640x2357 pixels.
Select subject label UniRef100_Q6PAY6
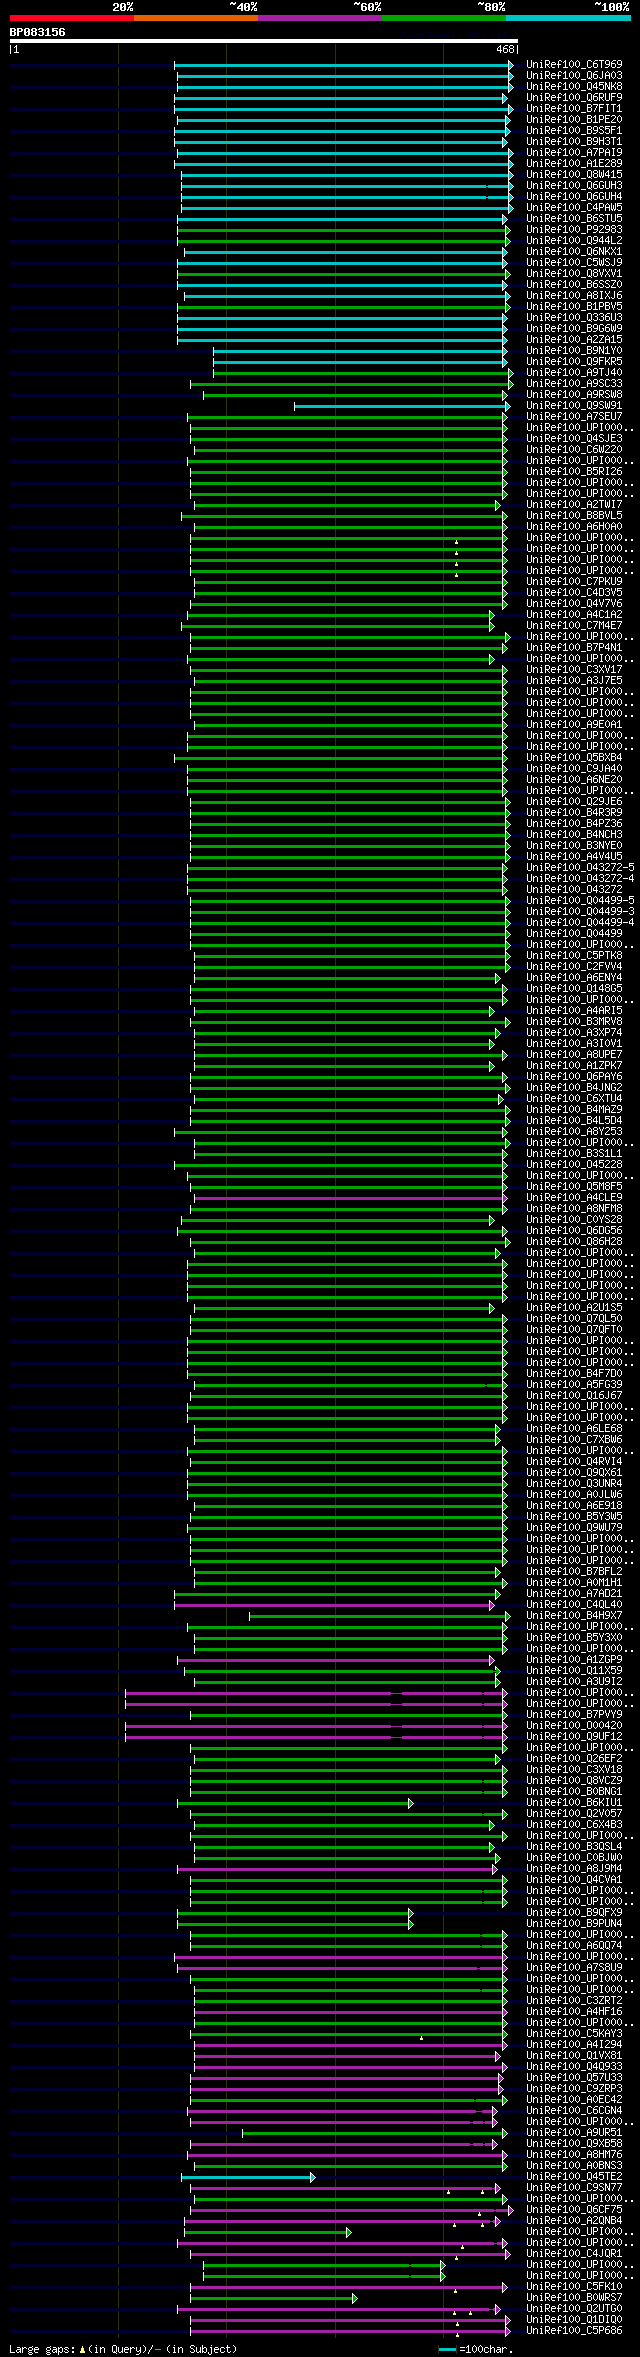[x=574, y=1076]
